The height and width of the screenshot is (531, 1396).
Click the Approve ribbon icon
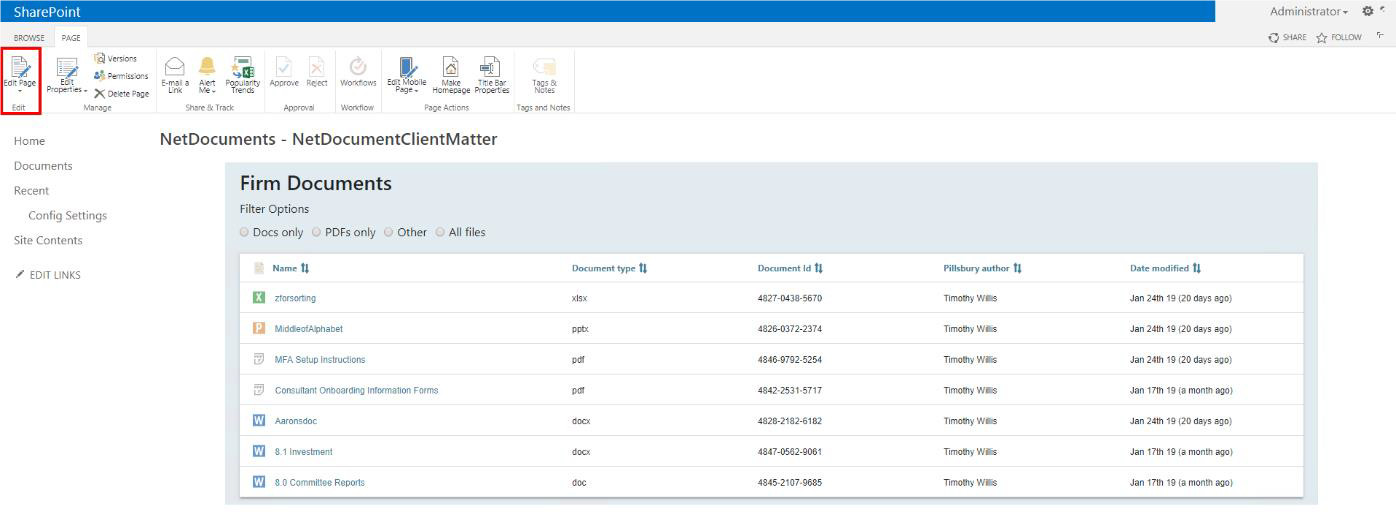tap(284, 66)
